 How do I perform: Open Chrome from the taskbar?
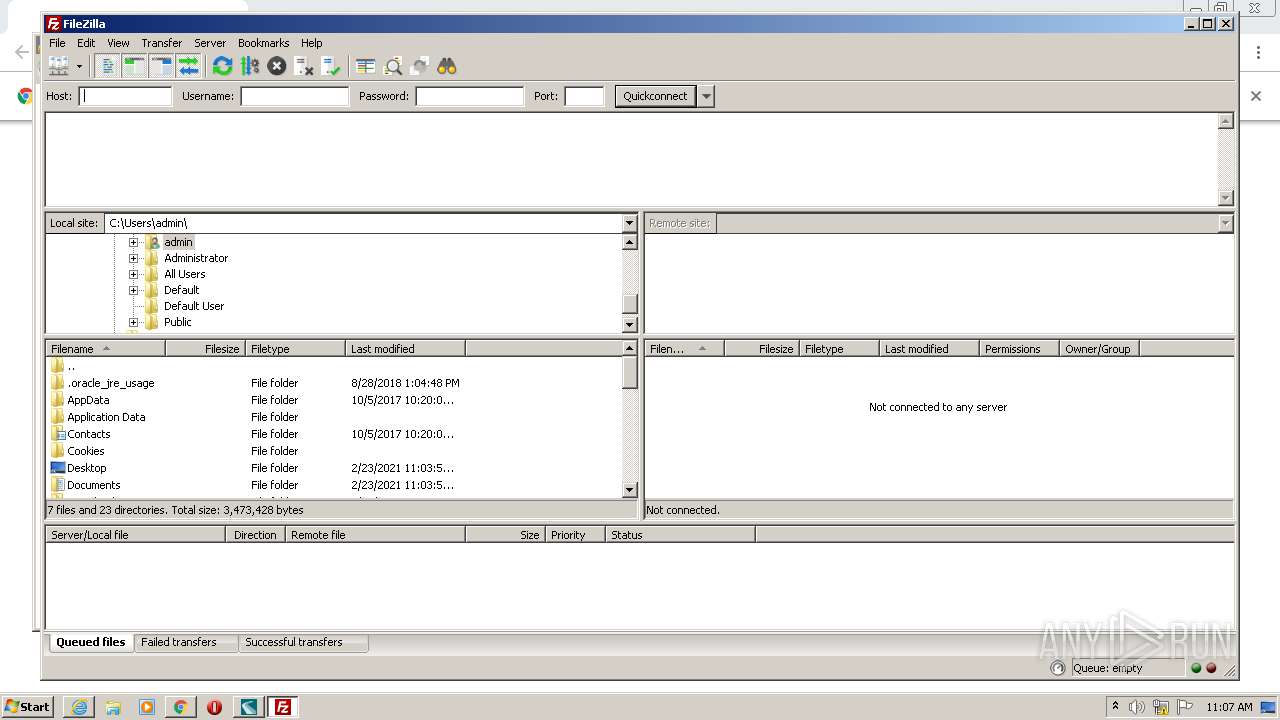tap(180, 707)
